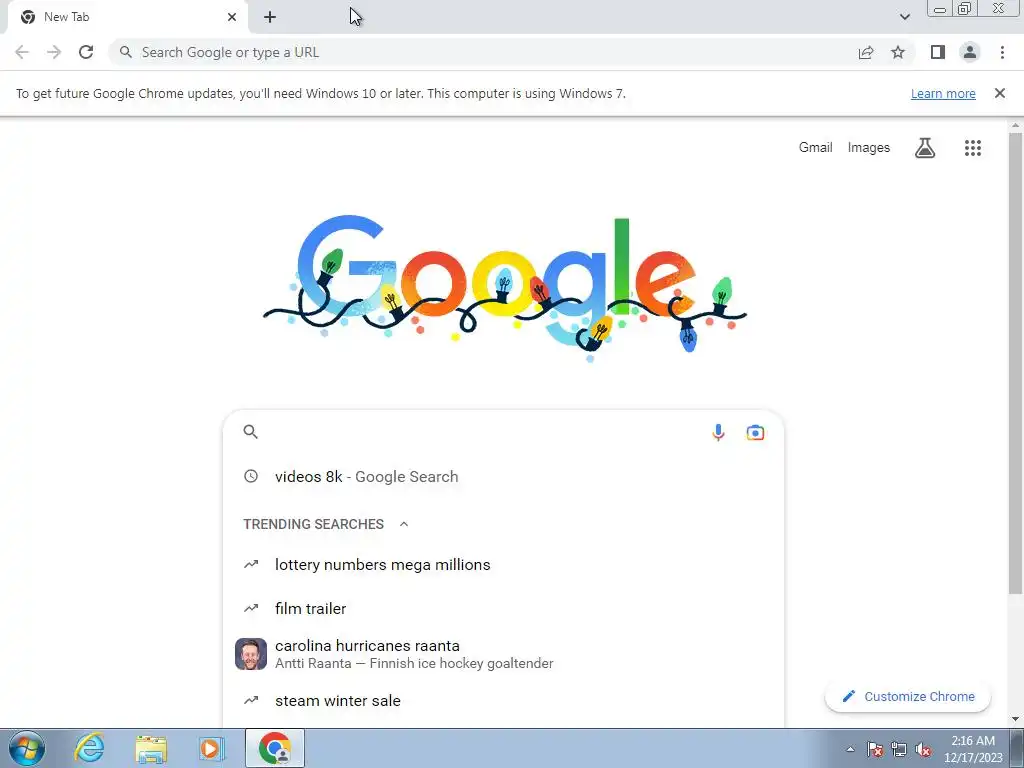This screenshot has width=1024, height=768.
Task: Open the Learn more link
Action: coord(943,93)
